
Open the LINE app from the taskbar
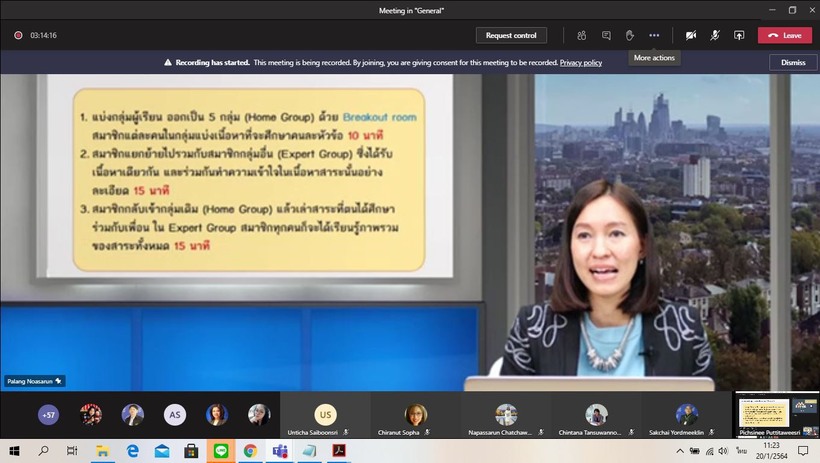click(x=221, y=451)
